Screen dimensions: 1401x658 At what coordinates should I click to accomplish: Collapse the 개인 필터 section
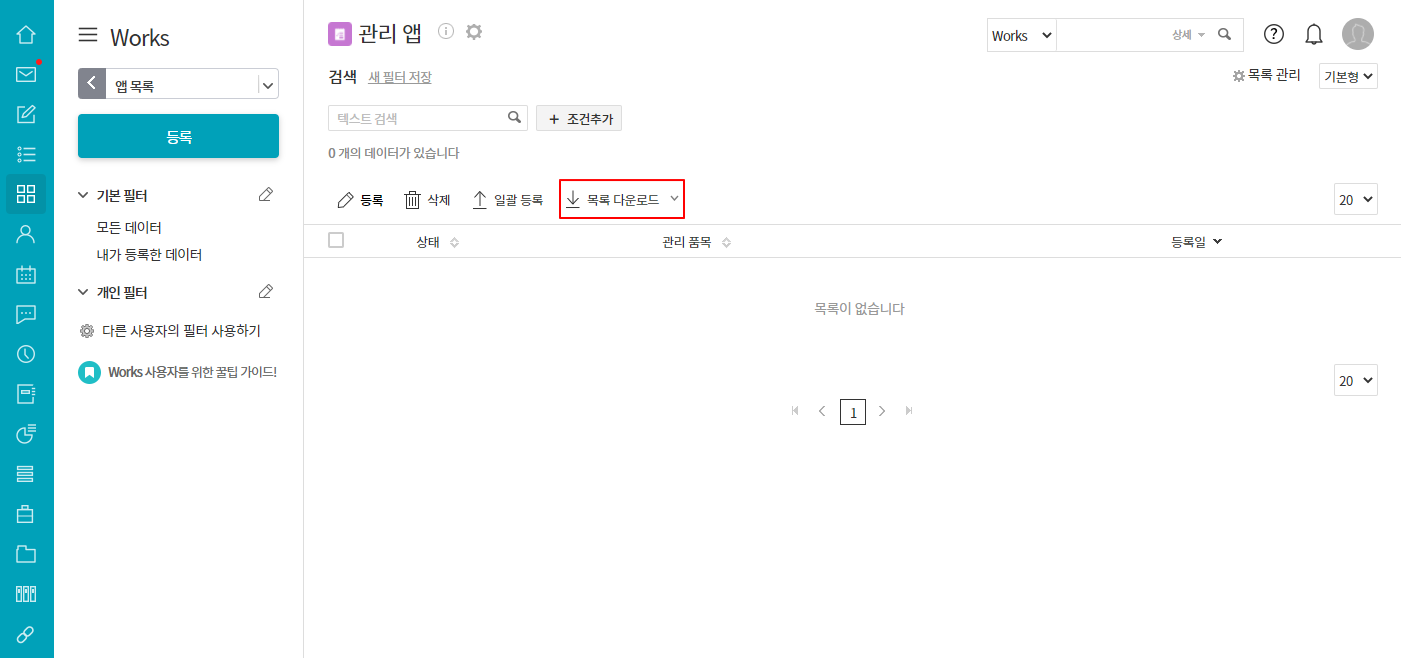pyautogui.click(x=83, y=292)
